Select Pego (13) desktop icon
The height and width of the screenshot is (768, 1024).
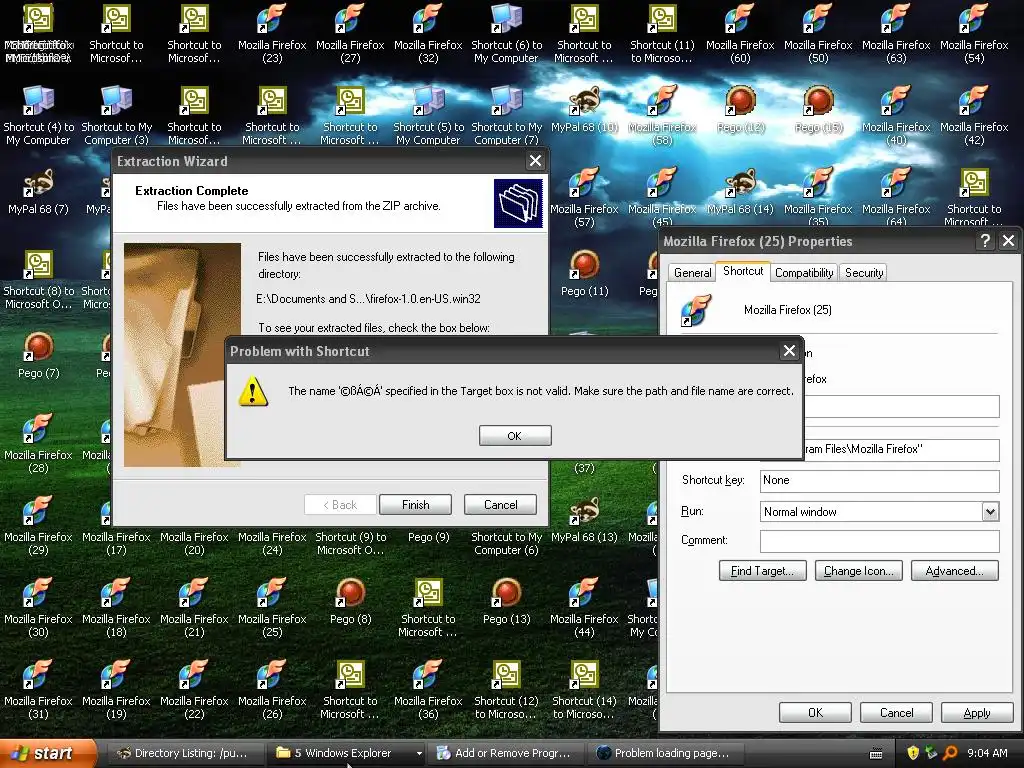[506, 602]
